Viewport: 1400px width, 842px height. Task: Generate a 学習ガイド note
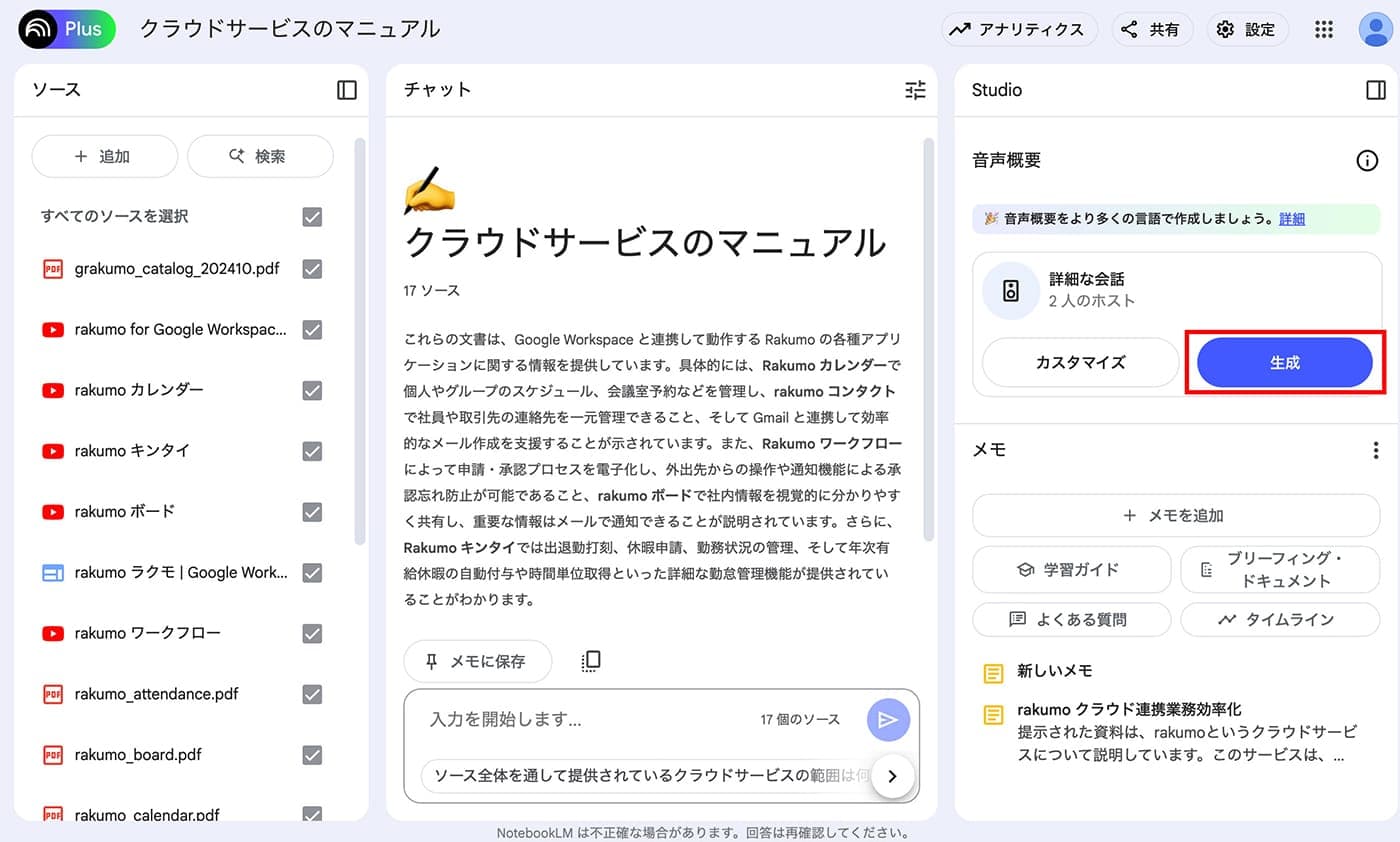click(x=1071, y=569)
